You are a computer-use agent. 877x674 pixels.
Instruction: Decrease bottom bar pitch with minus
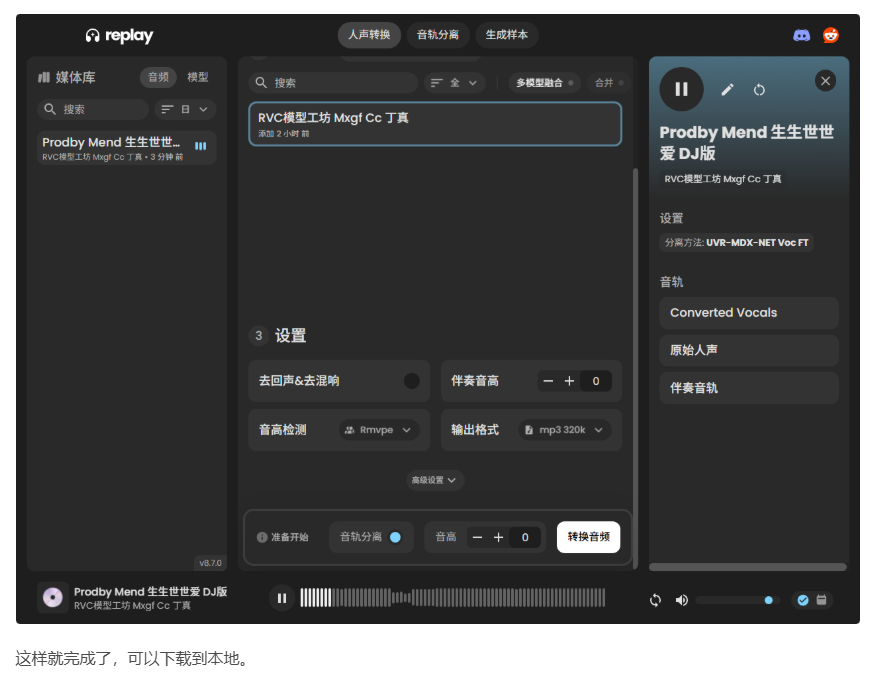pos(477,537)
